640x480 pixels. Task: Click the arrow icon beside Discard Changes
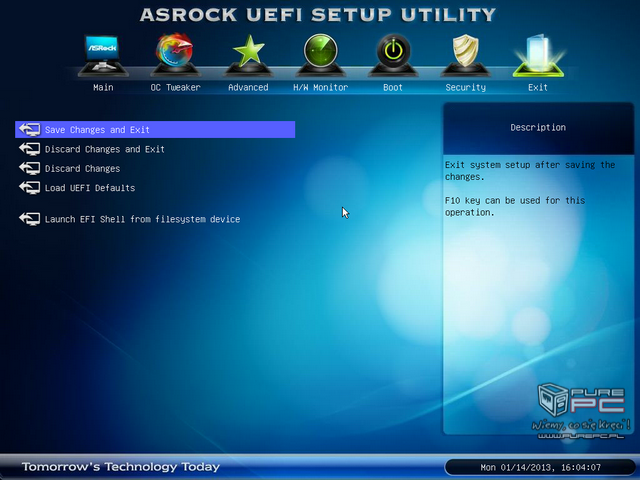[x=29, y=169]
